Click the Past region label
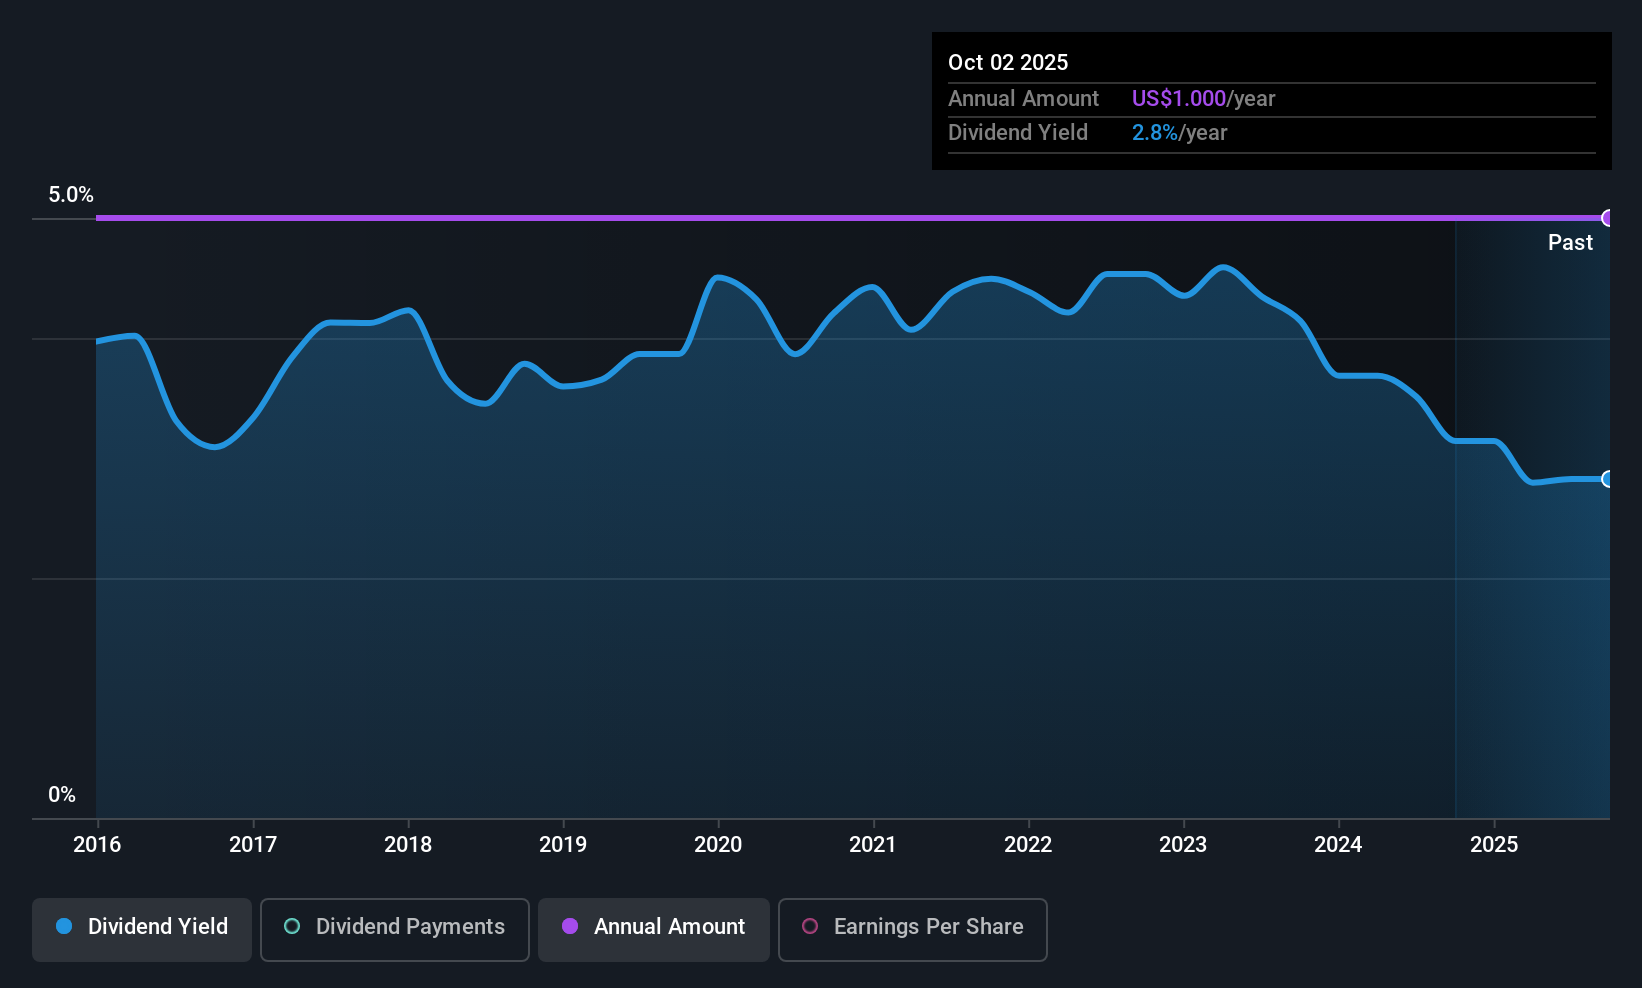This screenshot has width=1642, height=988. click(1570, 242)
